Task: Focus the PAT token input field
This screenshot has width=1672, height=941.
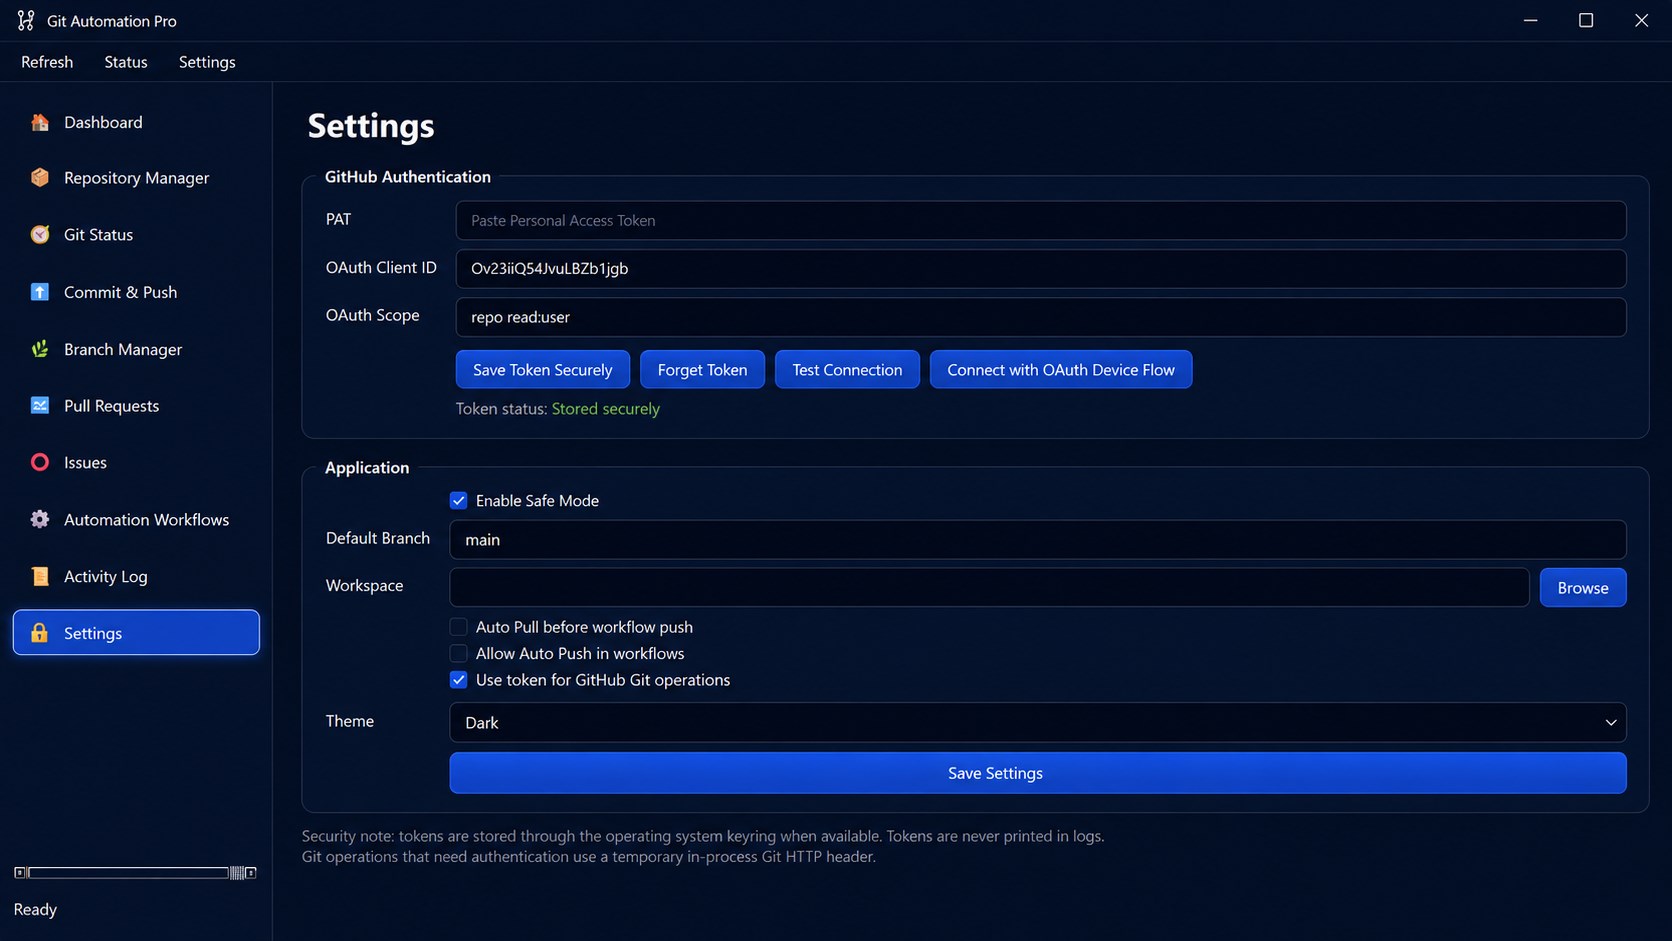Action: tap(1041, 220)
